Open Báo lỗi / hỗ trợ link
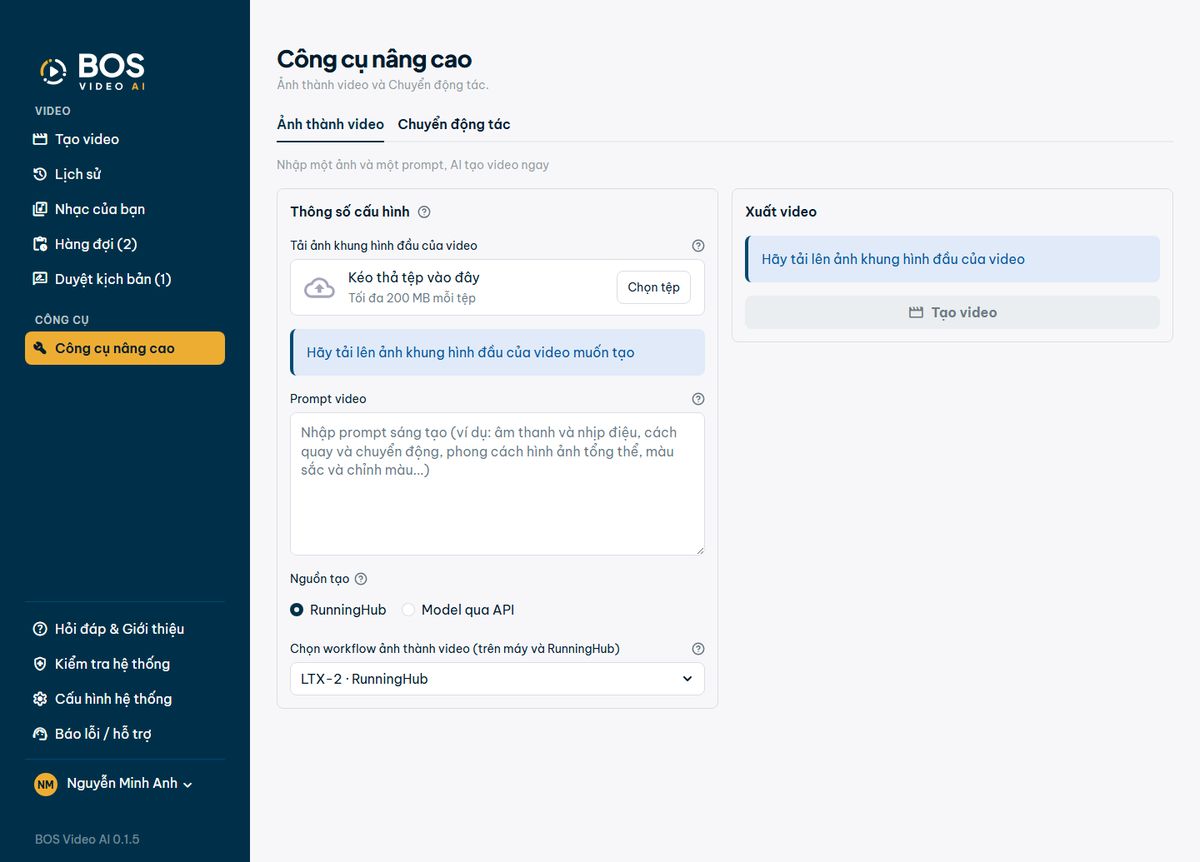This screenshot has height=862, width=1200. pos(125,734)
